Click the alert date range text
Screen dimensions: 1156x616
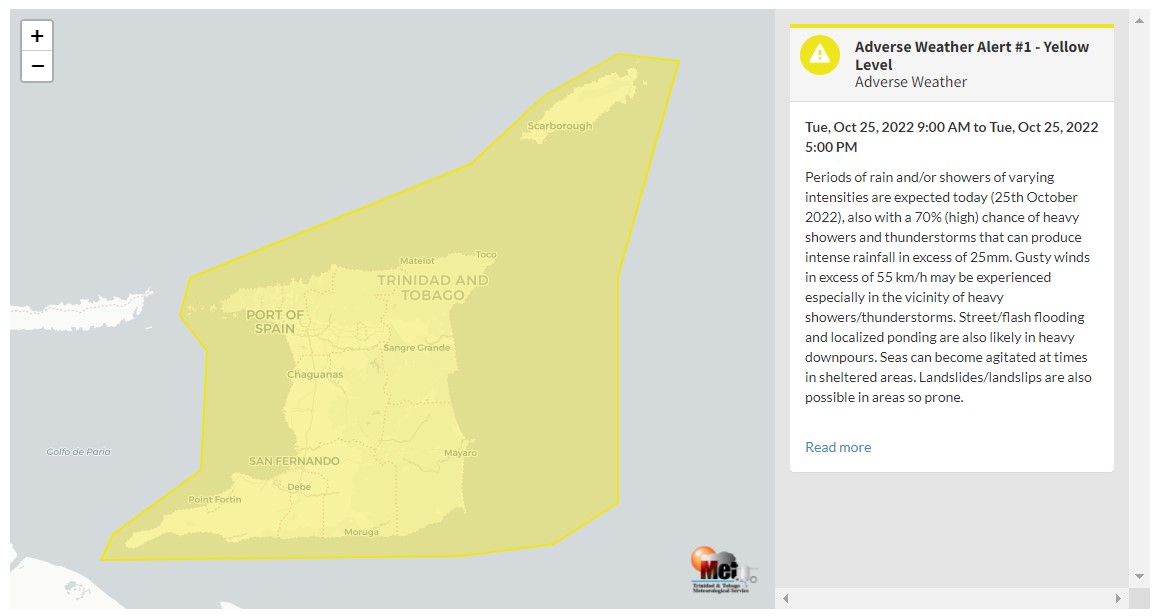(x=951, y=137)
